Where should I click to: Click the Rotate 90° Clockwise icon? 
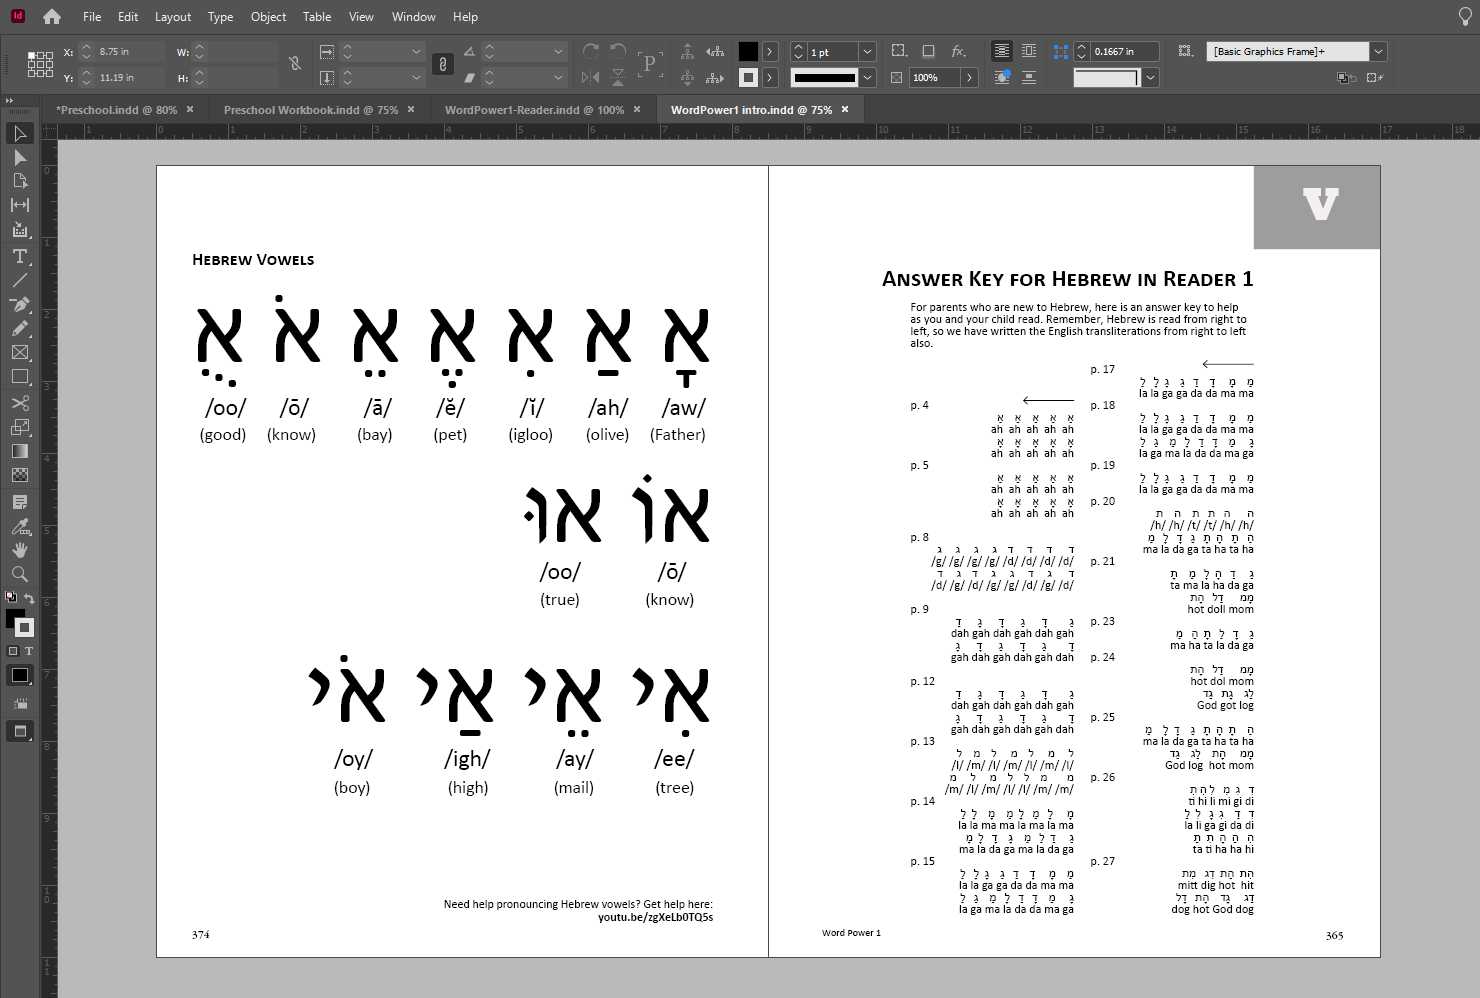tap(591, 51)
